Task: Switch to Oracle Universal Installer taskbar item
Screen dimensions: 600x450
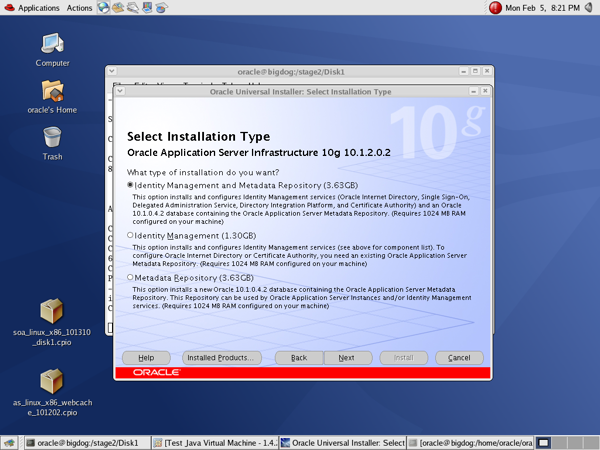Action: 342,443
